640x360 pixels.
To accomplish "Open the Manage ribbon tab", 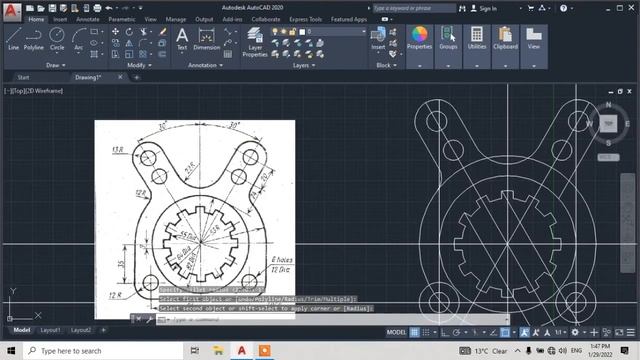I will coord(176,19).
